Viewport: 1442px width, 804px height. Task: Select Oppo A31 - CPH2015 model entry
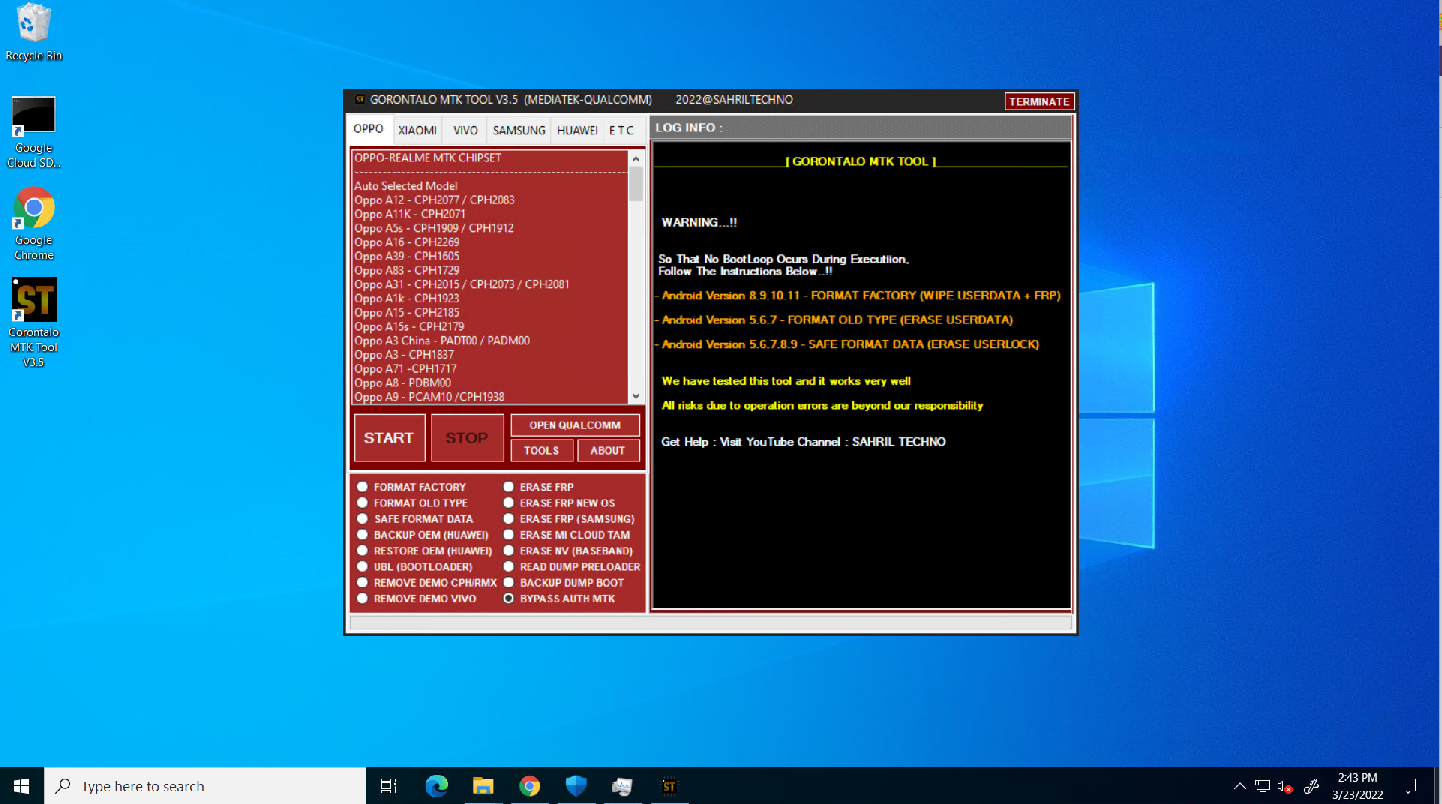pos(462,284)
